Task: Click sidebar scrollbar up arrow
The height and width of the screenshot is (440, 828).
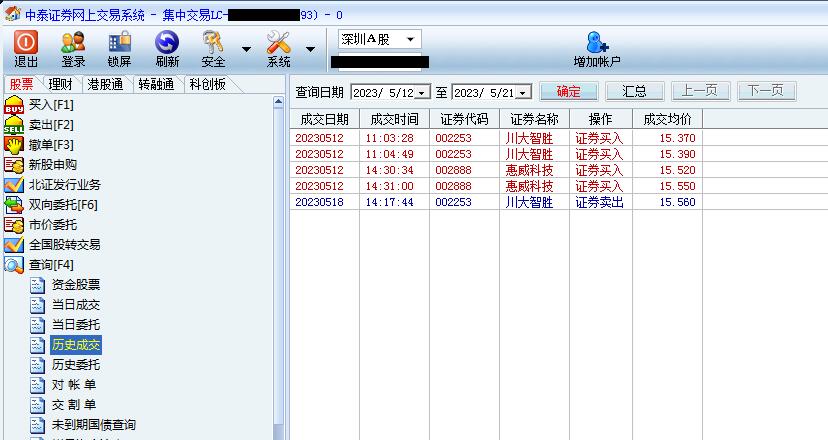Action: [278, 102]
